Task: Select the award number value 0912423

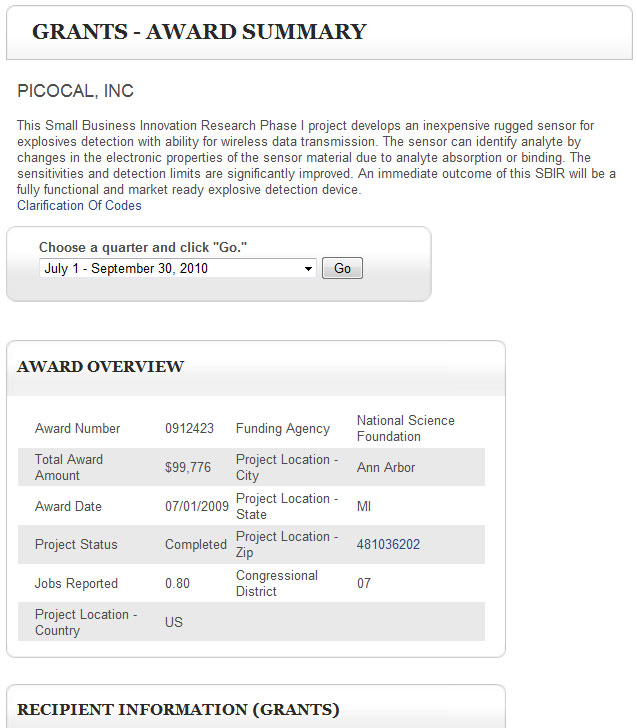Action: pyautogui.click(x=189, y=429)
